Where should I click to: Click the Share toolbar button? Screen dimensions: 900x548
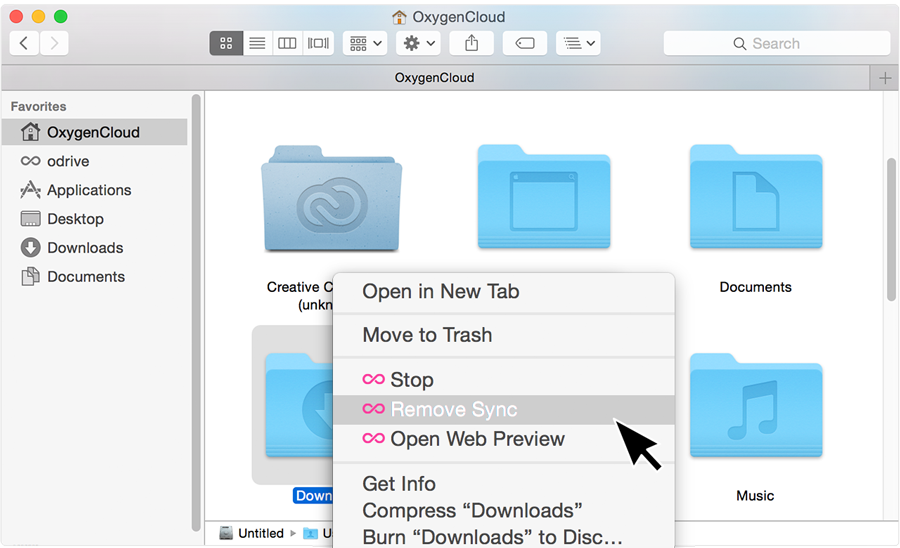[x=471, y=43]
